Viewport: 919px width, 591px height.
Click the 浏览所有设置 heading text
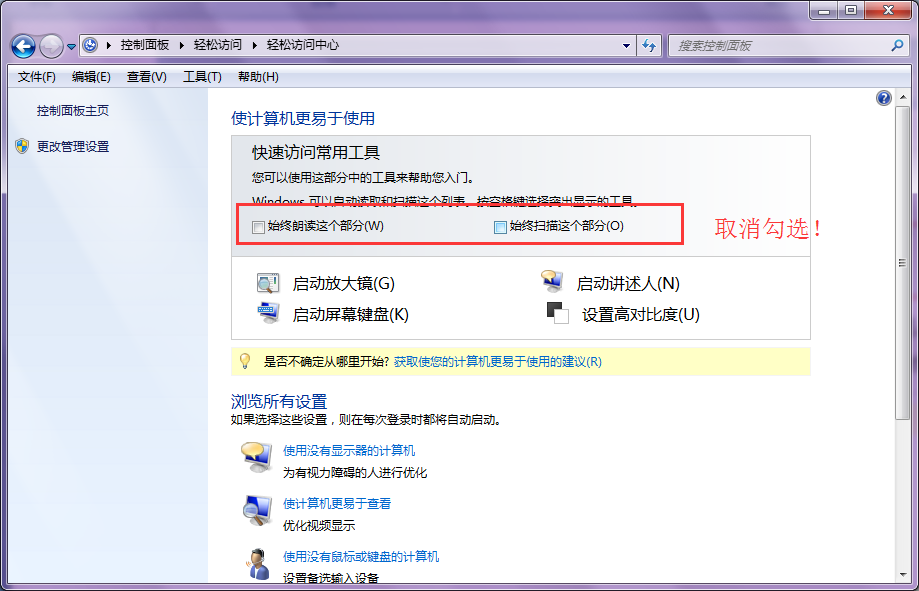279,402
